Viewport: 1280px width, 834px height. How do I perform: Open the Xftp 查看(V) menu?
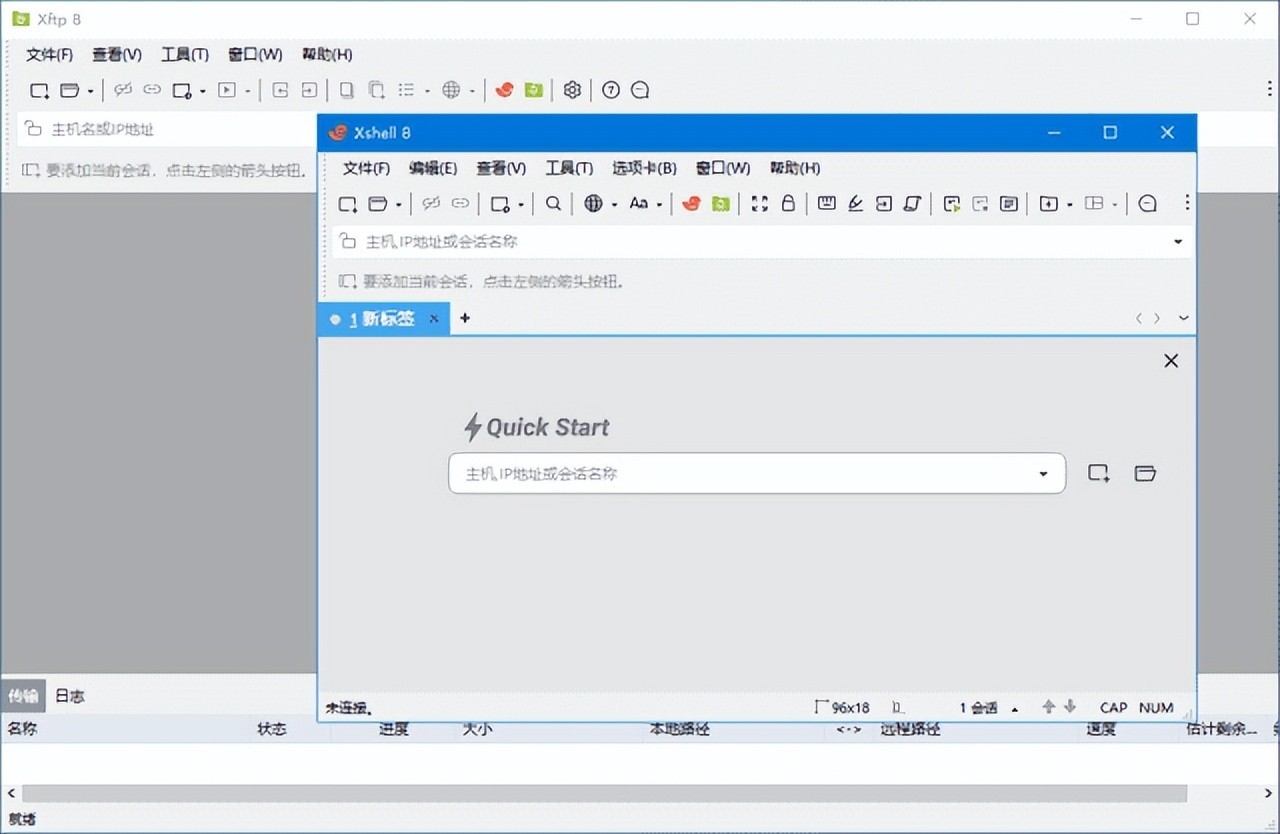pos(117,54)
